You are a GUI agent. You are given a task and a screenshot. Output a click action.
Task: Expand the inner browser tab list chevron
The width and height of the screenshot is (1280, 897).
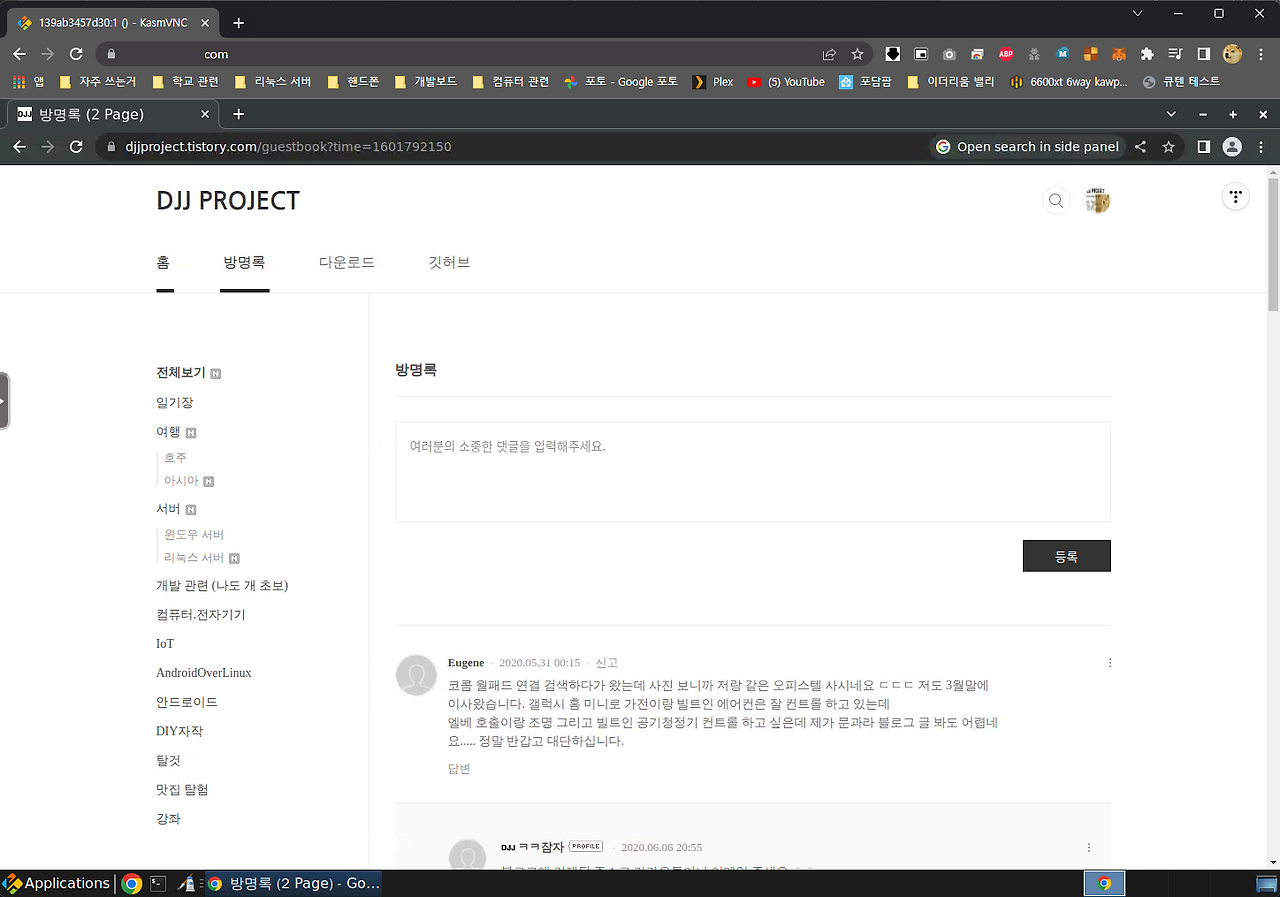pos(1170,114)
